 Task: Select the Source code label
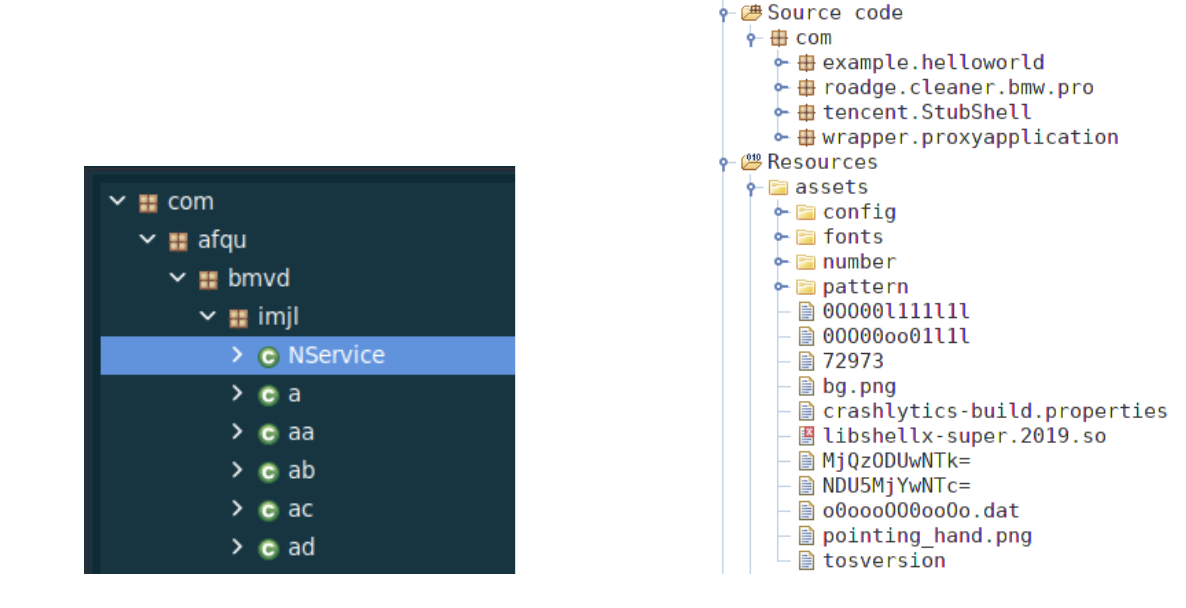tap(835, 13)
